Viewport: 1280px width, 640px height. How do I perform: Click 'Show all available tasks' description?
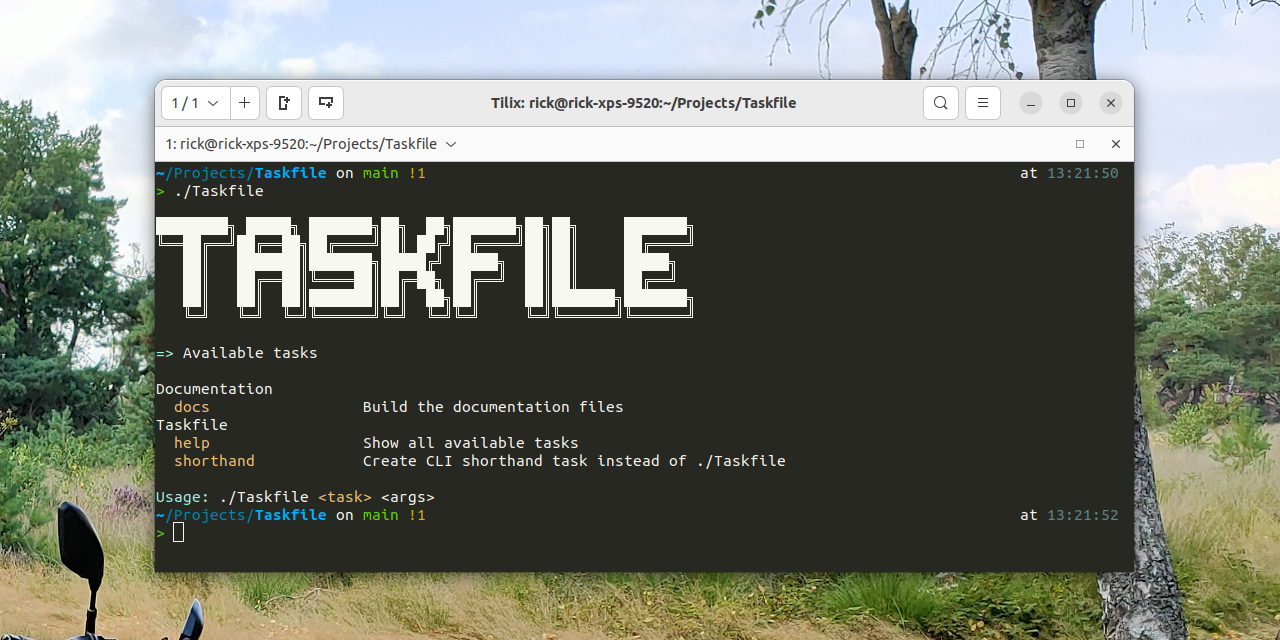click(x=471, y=443)
